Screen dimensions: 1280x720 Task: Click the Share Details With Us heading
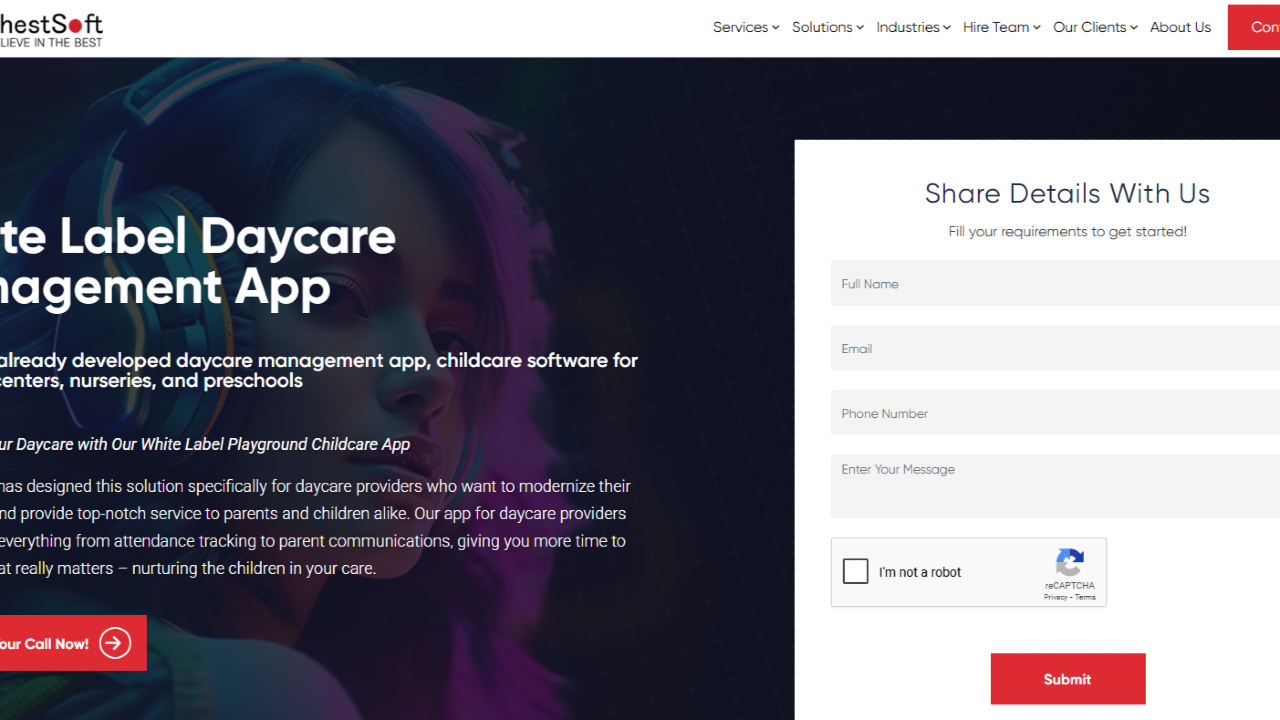pos(1067,193)
